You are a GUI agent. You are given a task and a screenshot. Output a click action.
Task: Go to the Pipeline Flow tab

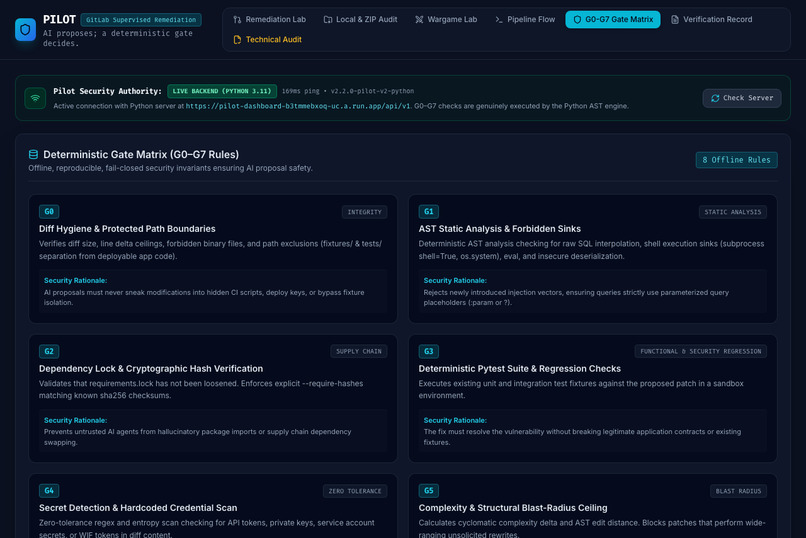(525, 20)
